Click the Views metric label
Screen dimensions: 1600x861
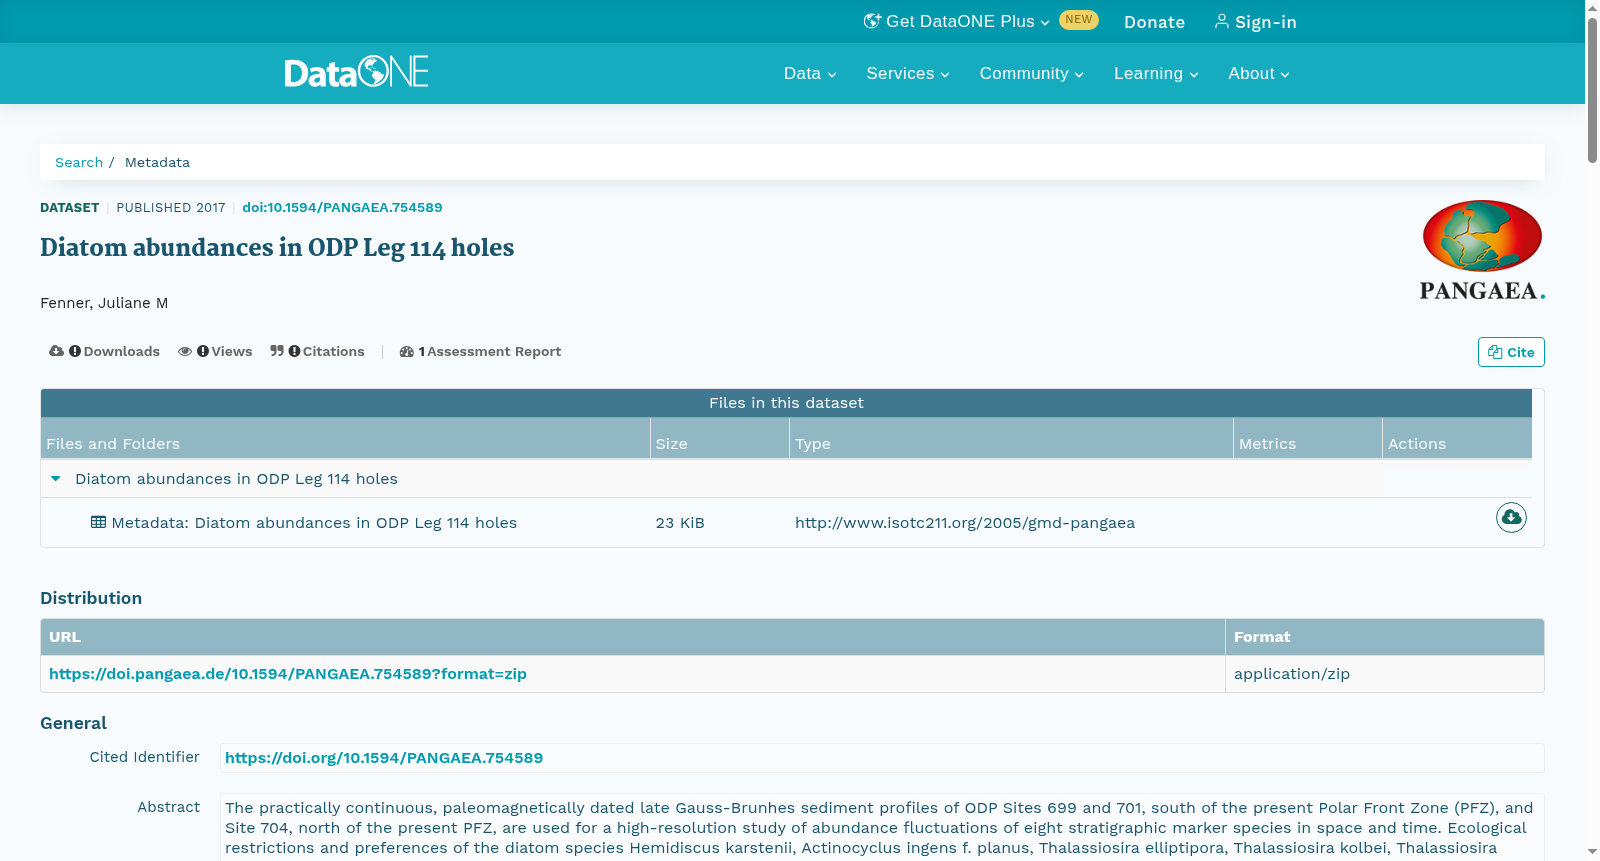pos(232,351)
